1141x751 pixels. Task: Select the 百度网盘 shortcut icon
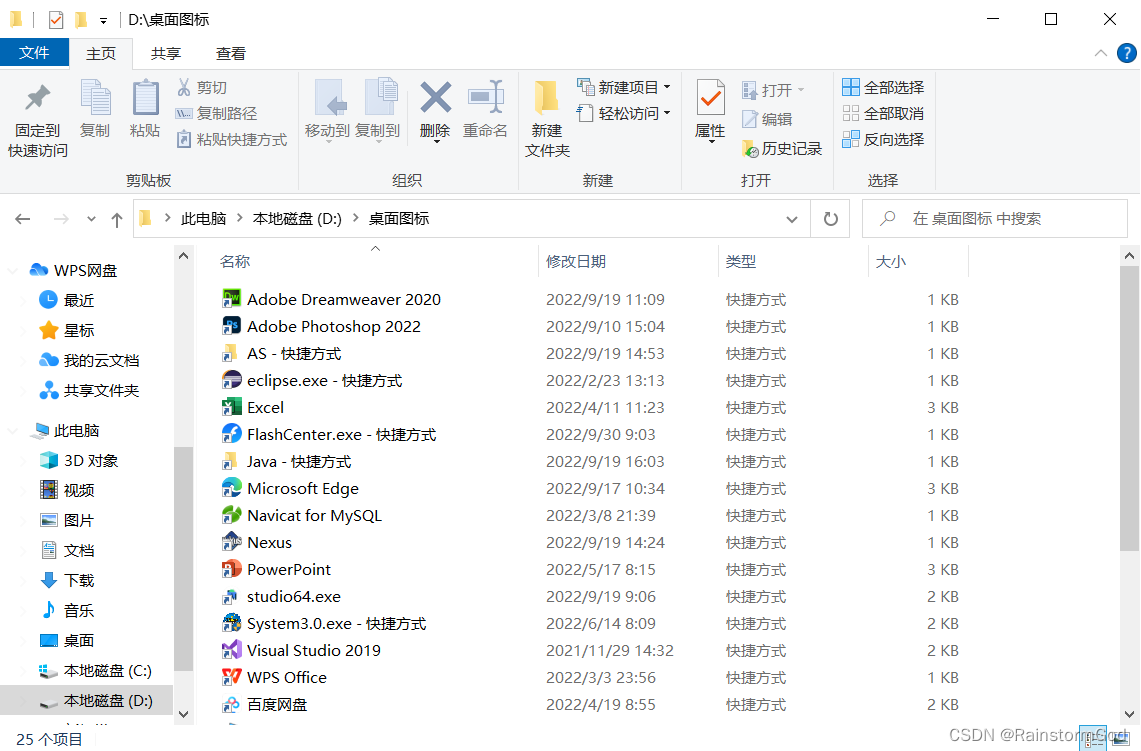point(231,704)
